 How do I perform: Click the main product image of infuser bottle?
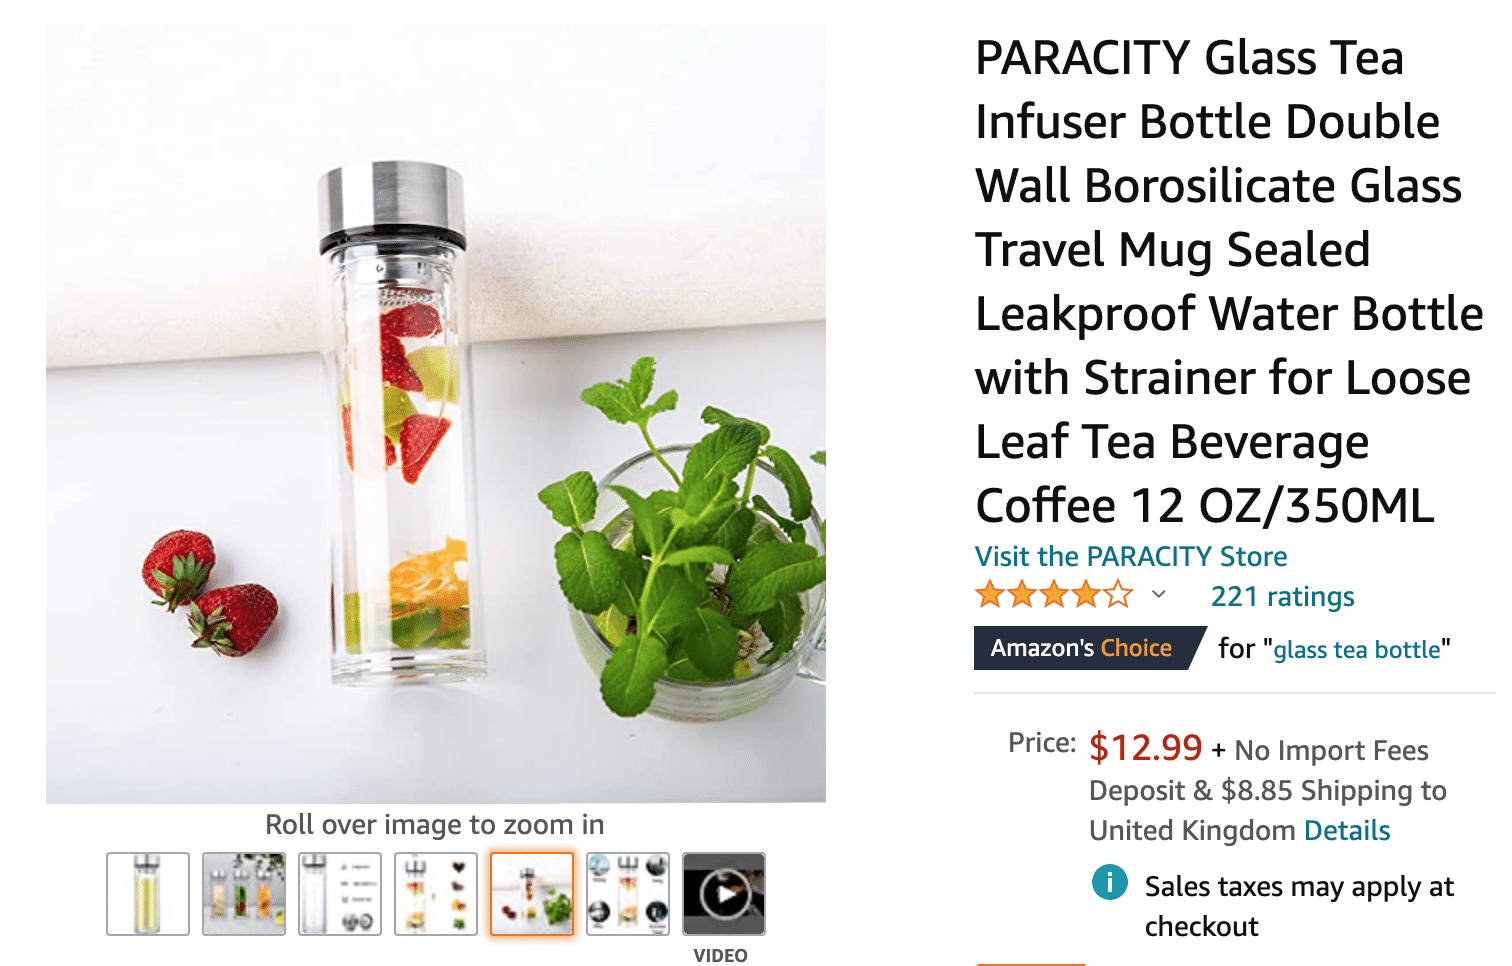click(436, 414)
